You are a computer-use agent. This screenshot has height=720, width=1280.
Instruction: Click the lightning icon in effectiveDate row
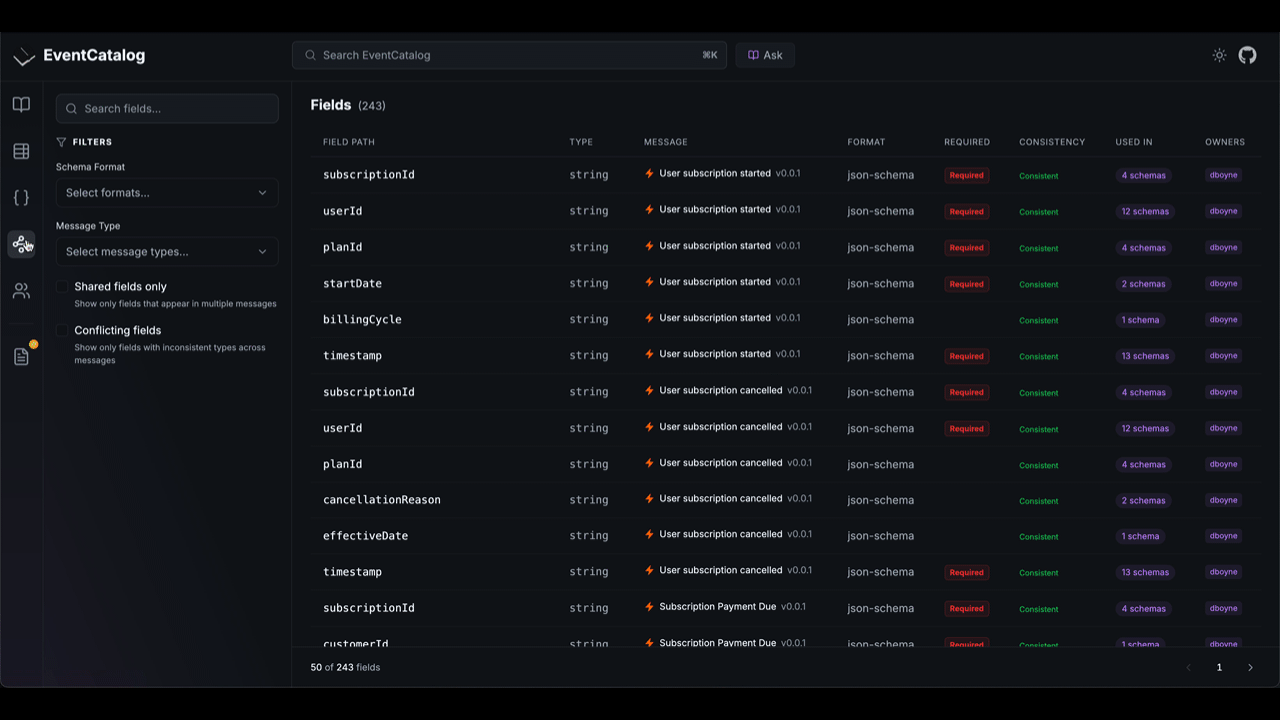pyautogui.click(x=649, y=534)
